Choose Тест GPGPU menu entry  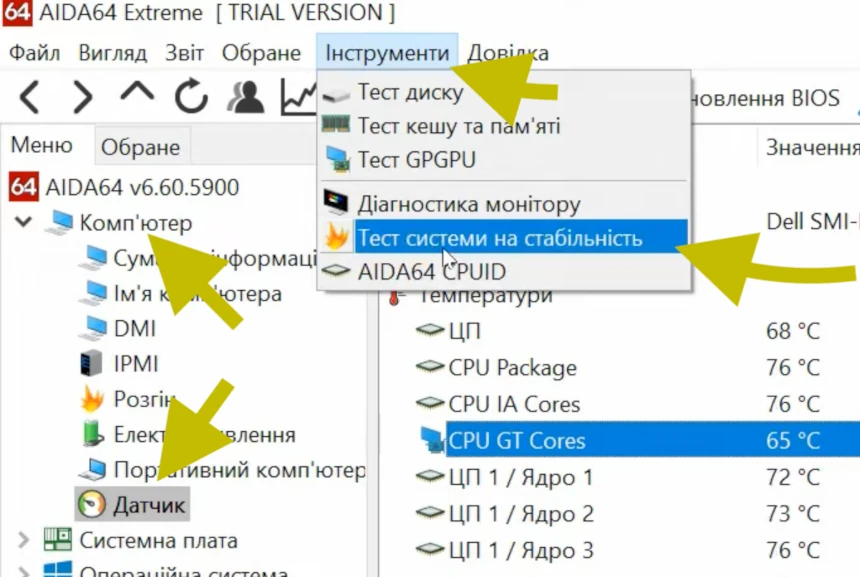503,160
